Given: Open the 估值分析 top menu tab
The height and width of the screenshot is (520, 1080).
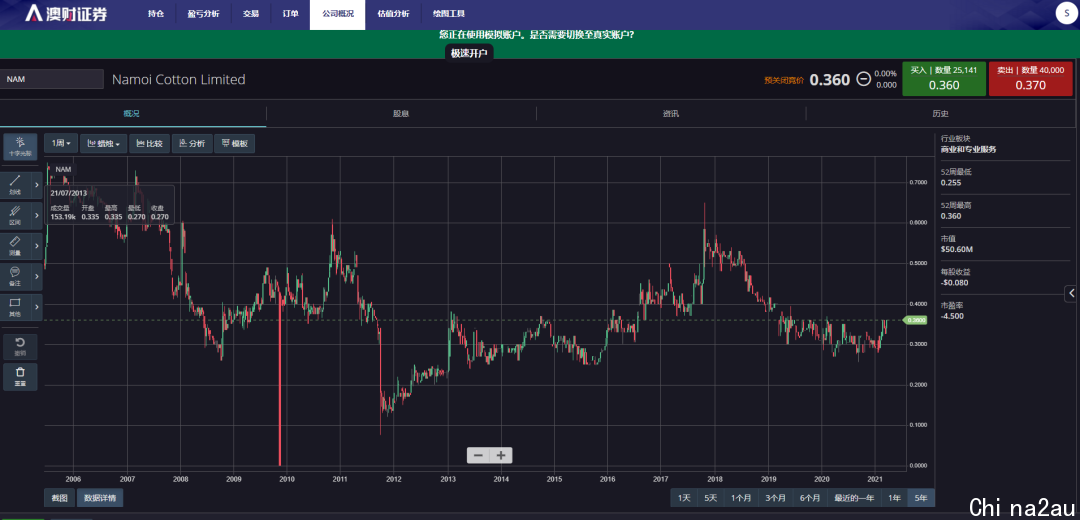Looking at the screenshot, I should tap(393, 14).
